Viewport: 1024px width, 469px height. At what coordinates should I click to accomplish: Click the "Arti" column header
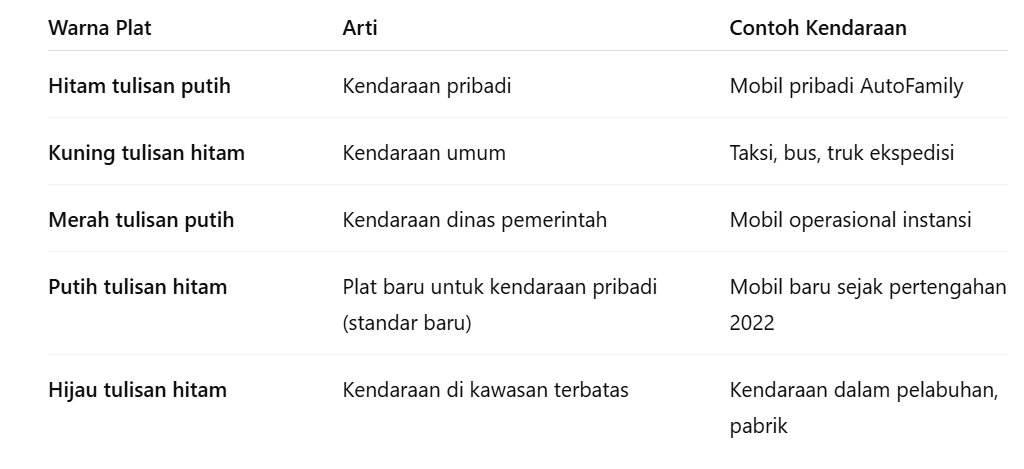coord(360,28)
